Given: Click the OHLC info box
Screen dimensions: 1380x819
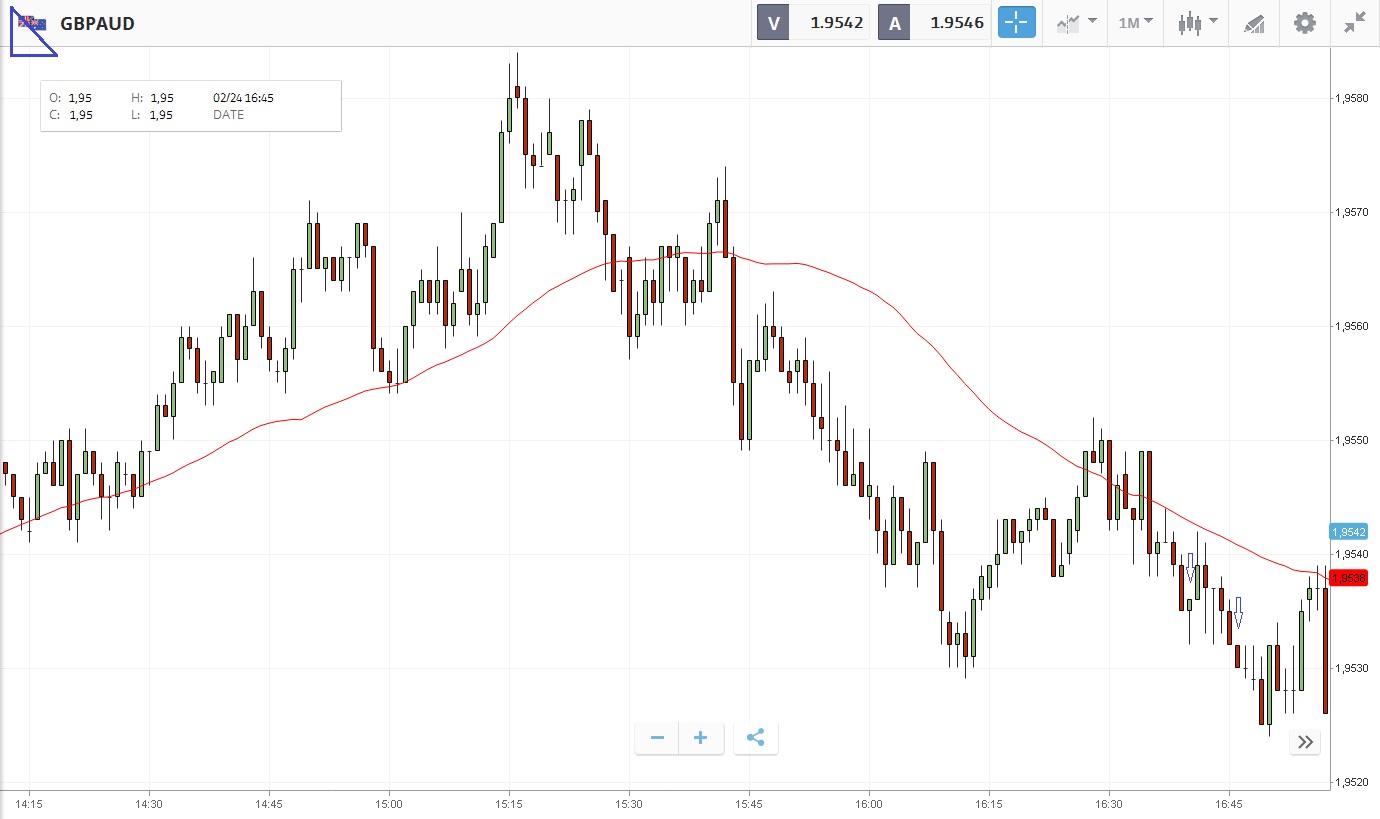Looking at the screenshot, I should coord(190,106).
